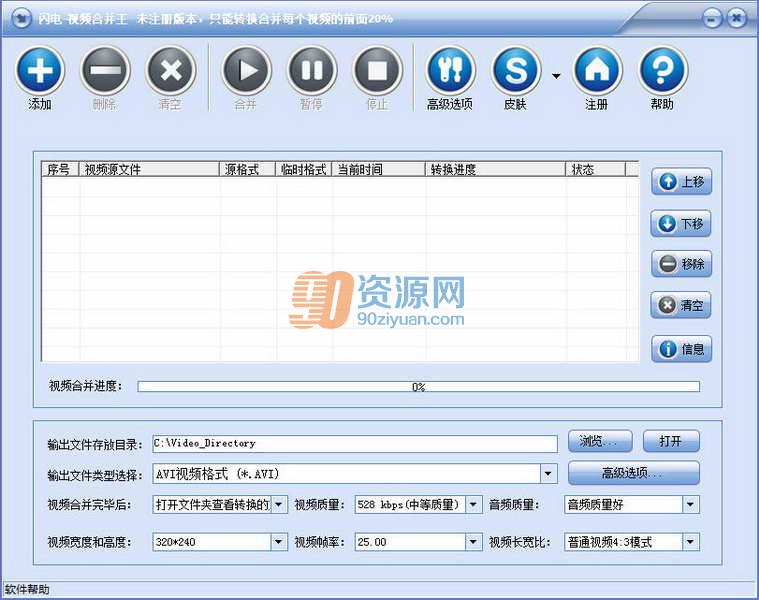759x600 pixels.
Task: Click the 序号 column header
Action: tap(60, 169)
